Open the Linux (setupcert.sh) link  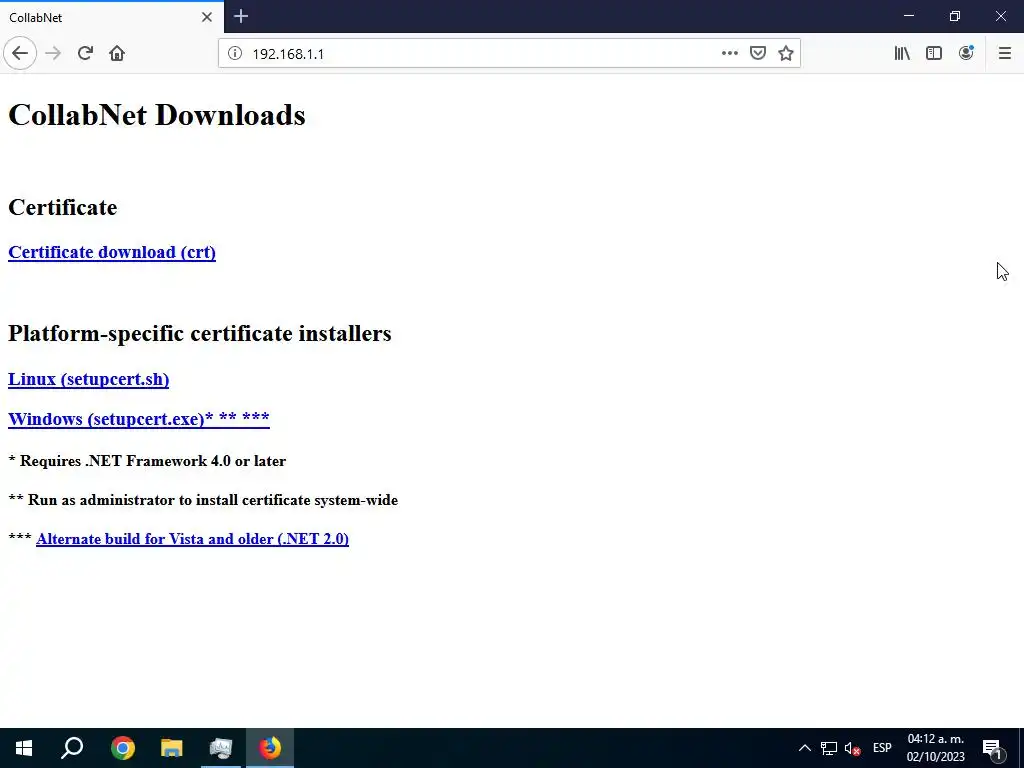88,379
